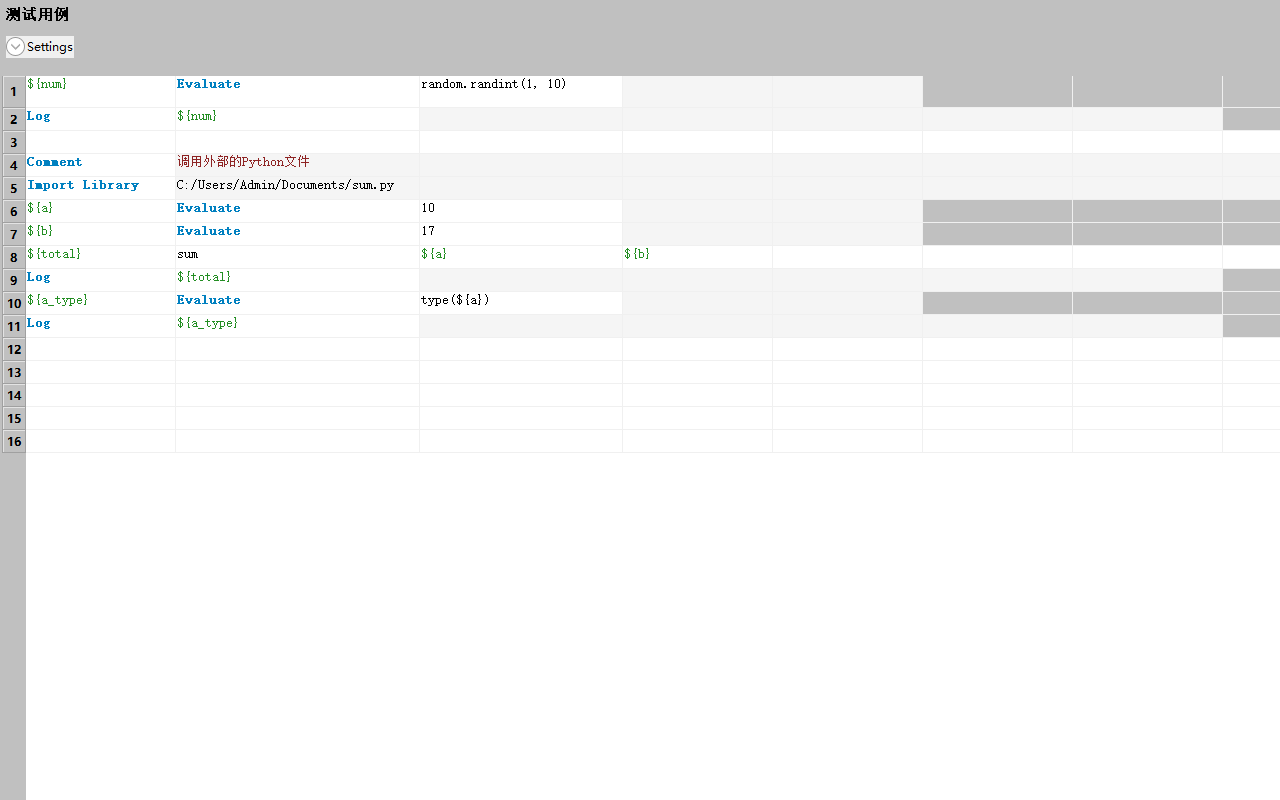Click the Log keyword in row 2
Viewport: 1280px width, 800px height.
pos(100,119)
